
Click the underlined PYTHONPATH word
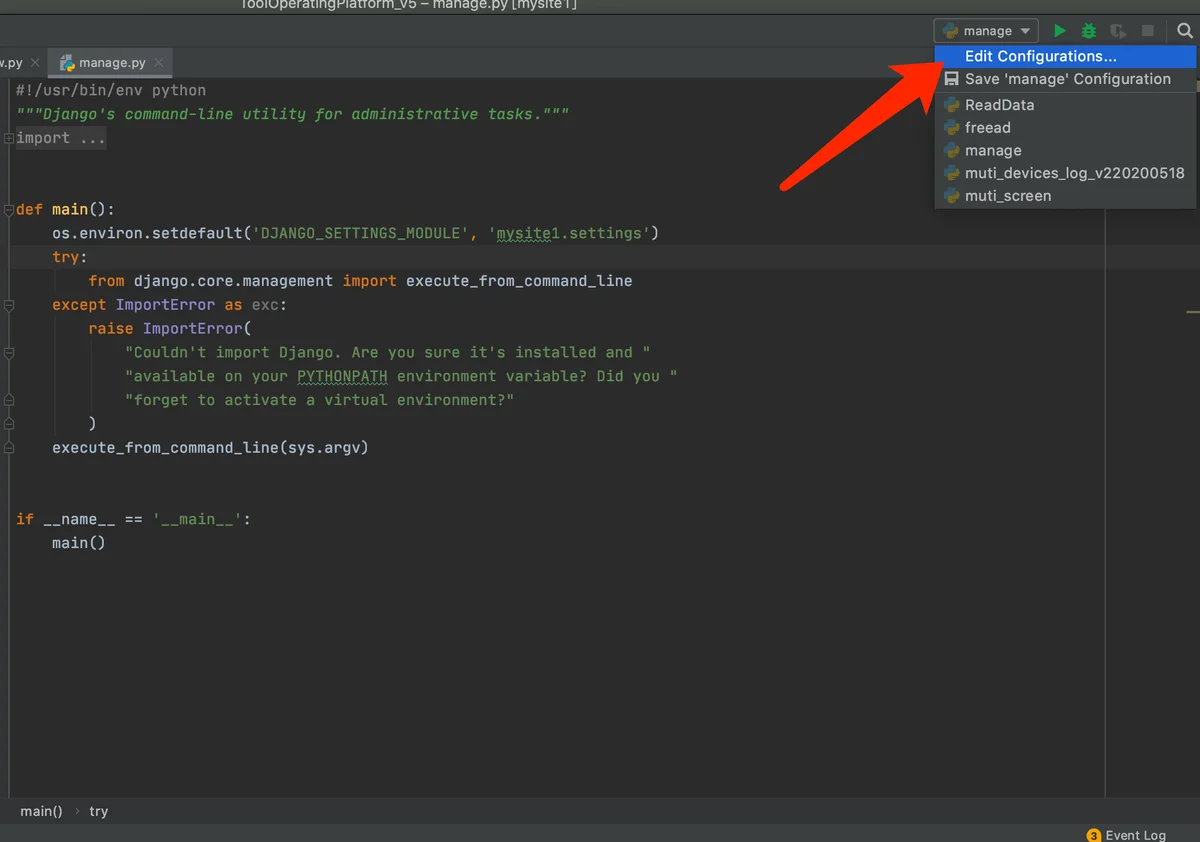pyautogui.click(x=342, y=376)
